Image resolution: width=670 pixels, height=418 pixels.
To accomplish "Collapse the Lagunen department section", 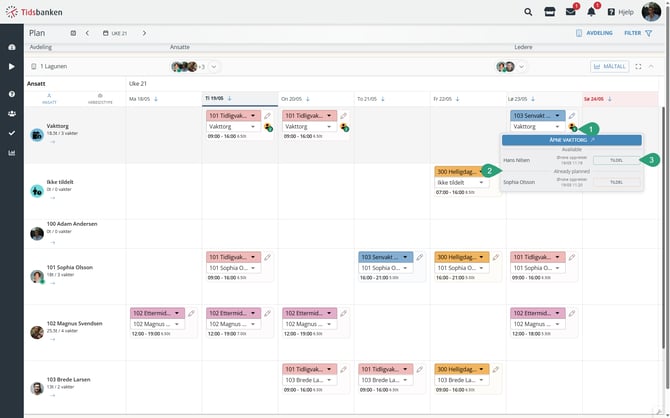I will (651, 67).
